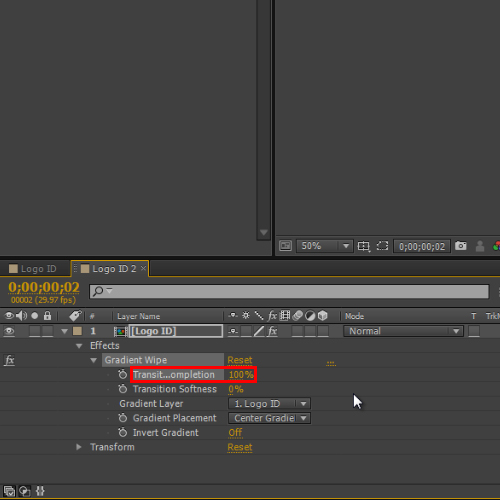Image resolution: width=500 pixels, height=500 pixels.
Task: Switch to the Logo ID tab
Action: tap(33, 269)
